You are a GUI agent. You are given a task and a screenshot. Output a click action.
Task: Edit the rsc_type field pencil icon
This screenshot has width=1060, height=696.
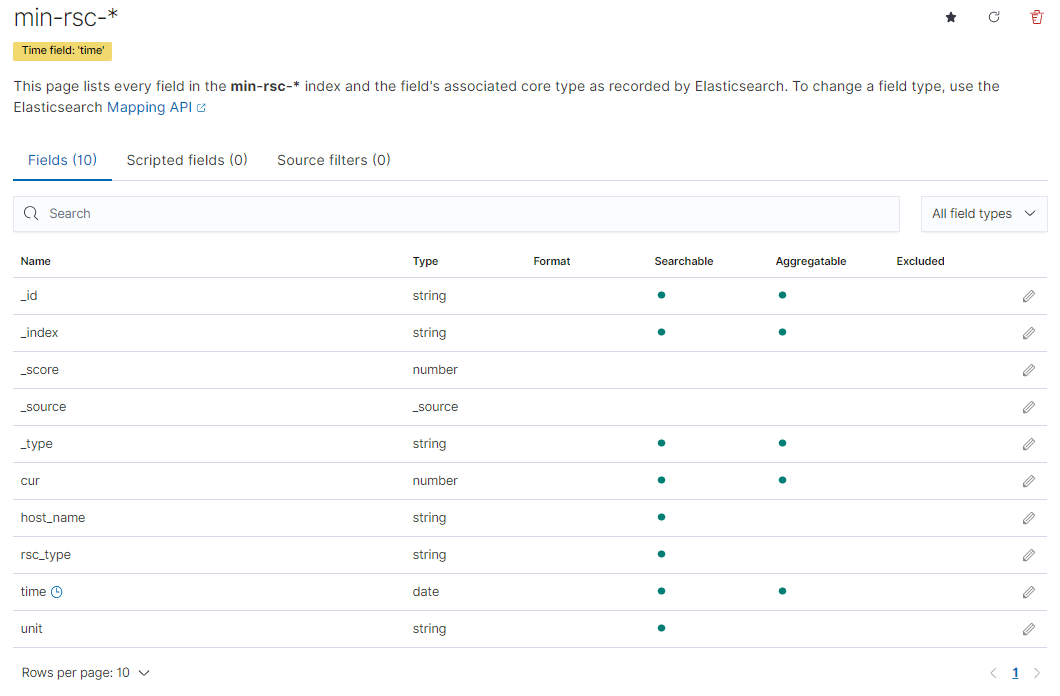pos(1028,555)
